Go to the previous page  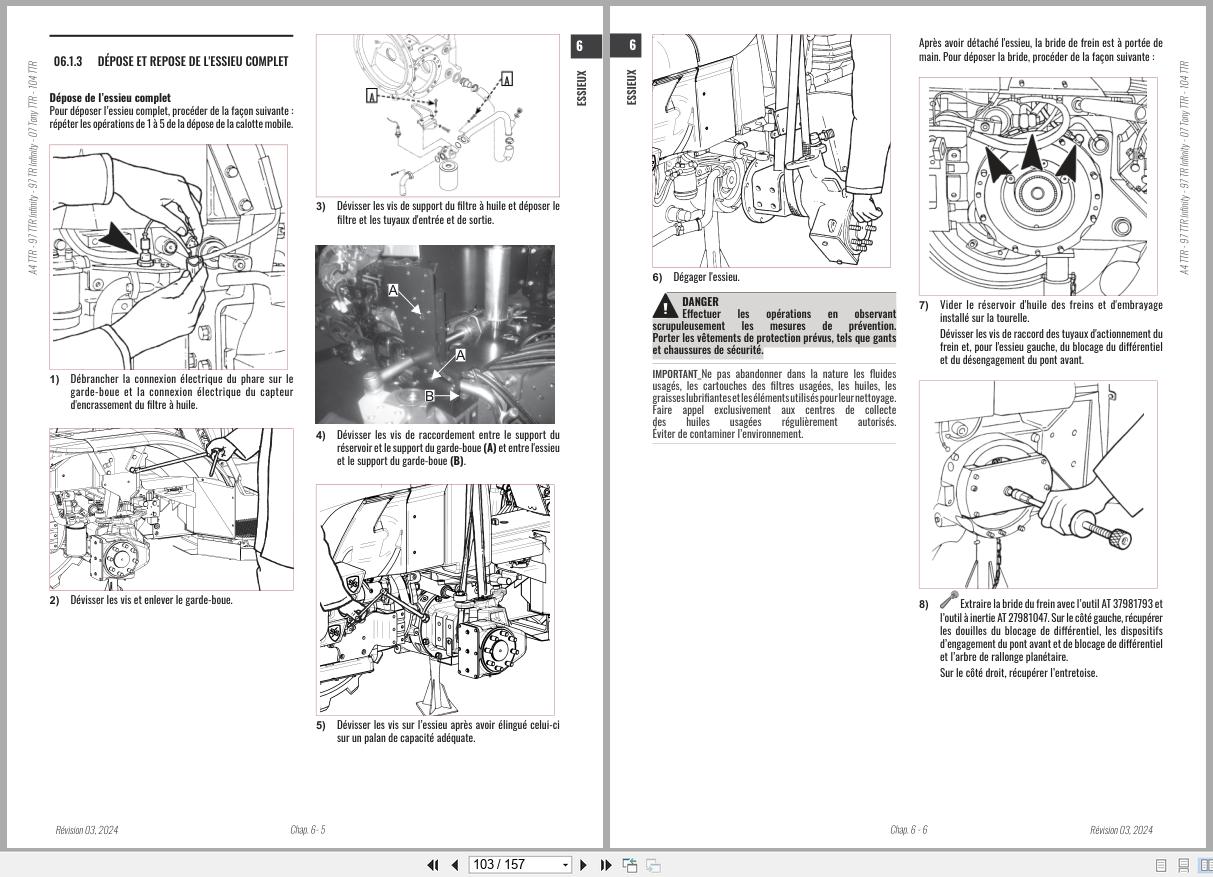point(455,865)
